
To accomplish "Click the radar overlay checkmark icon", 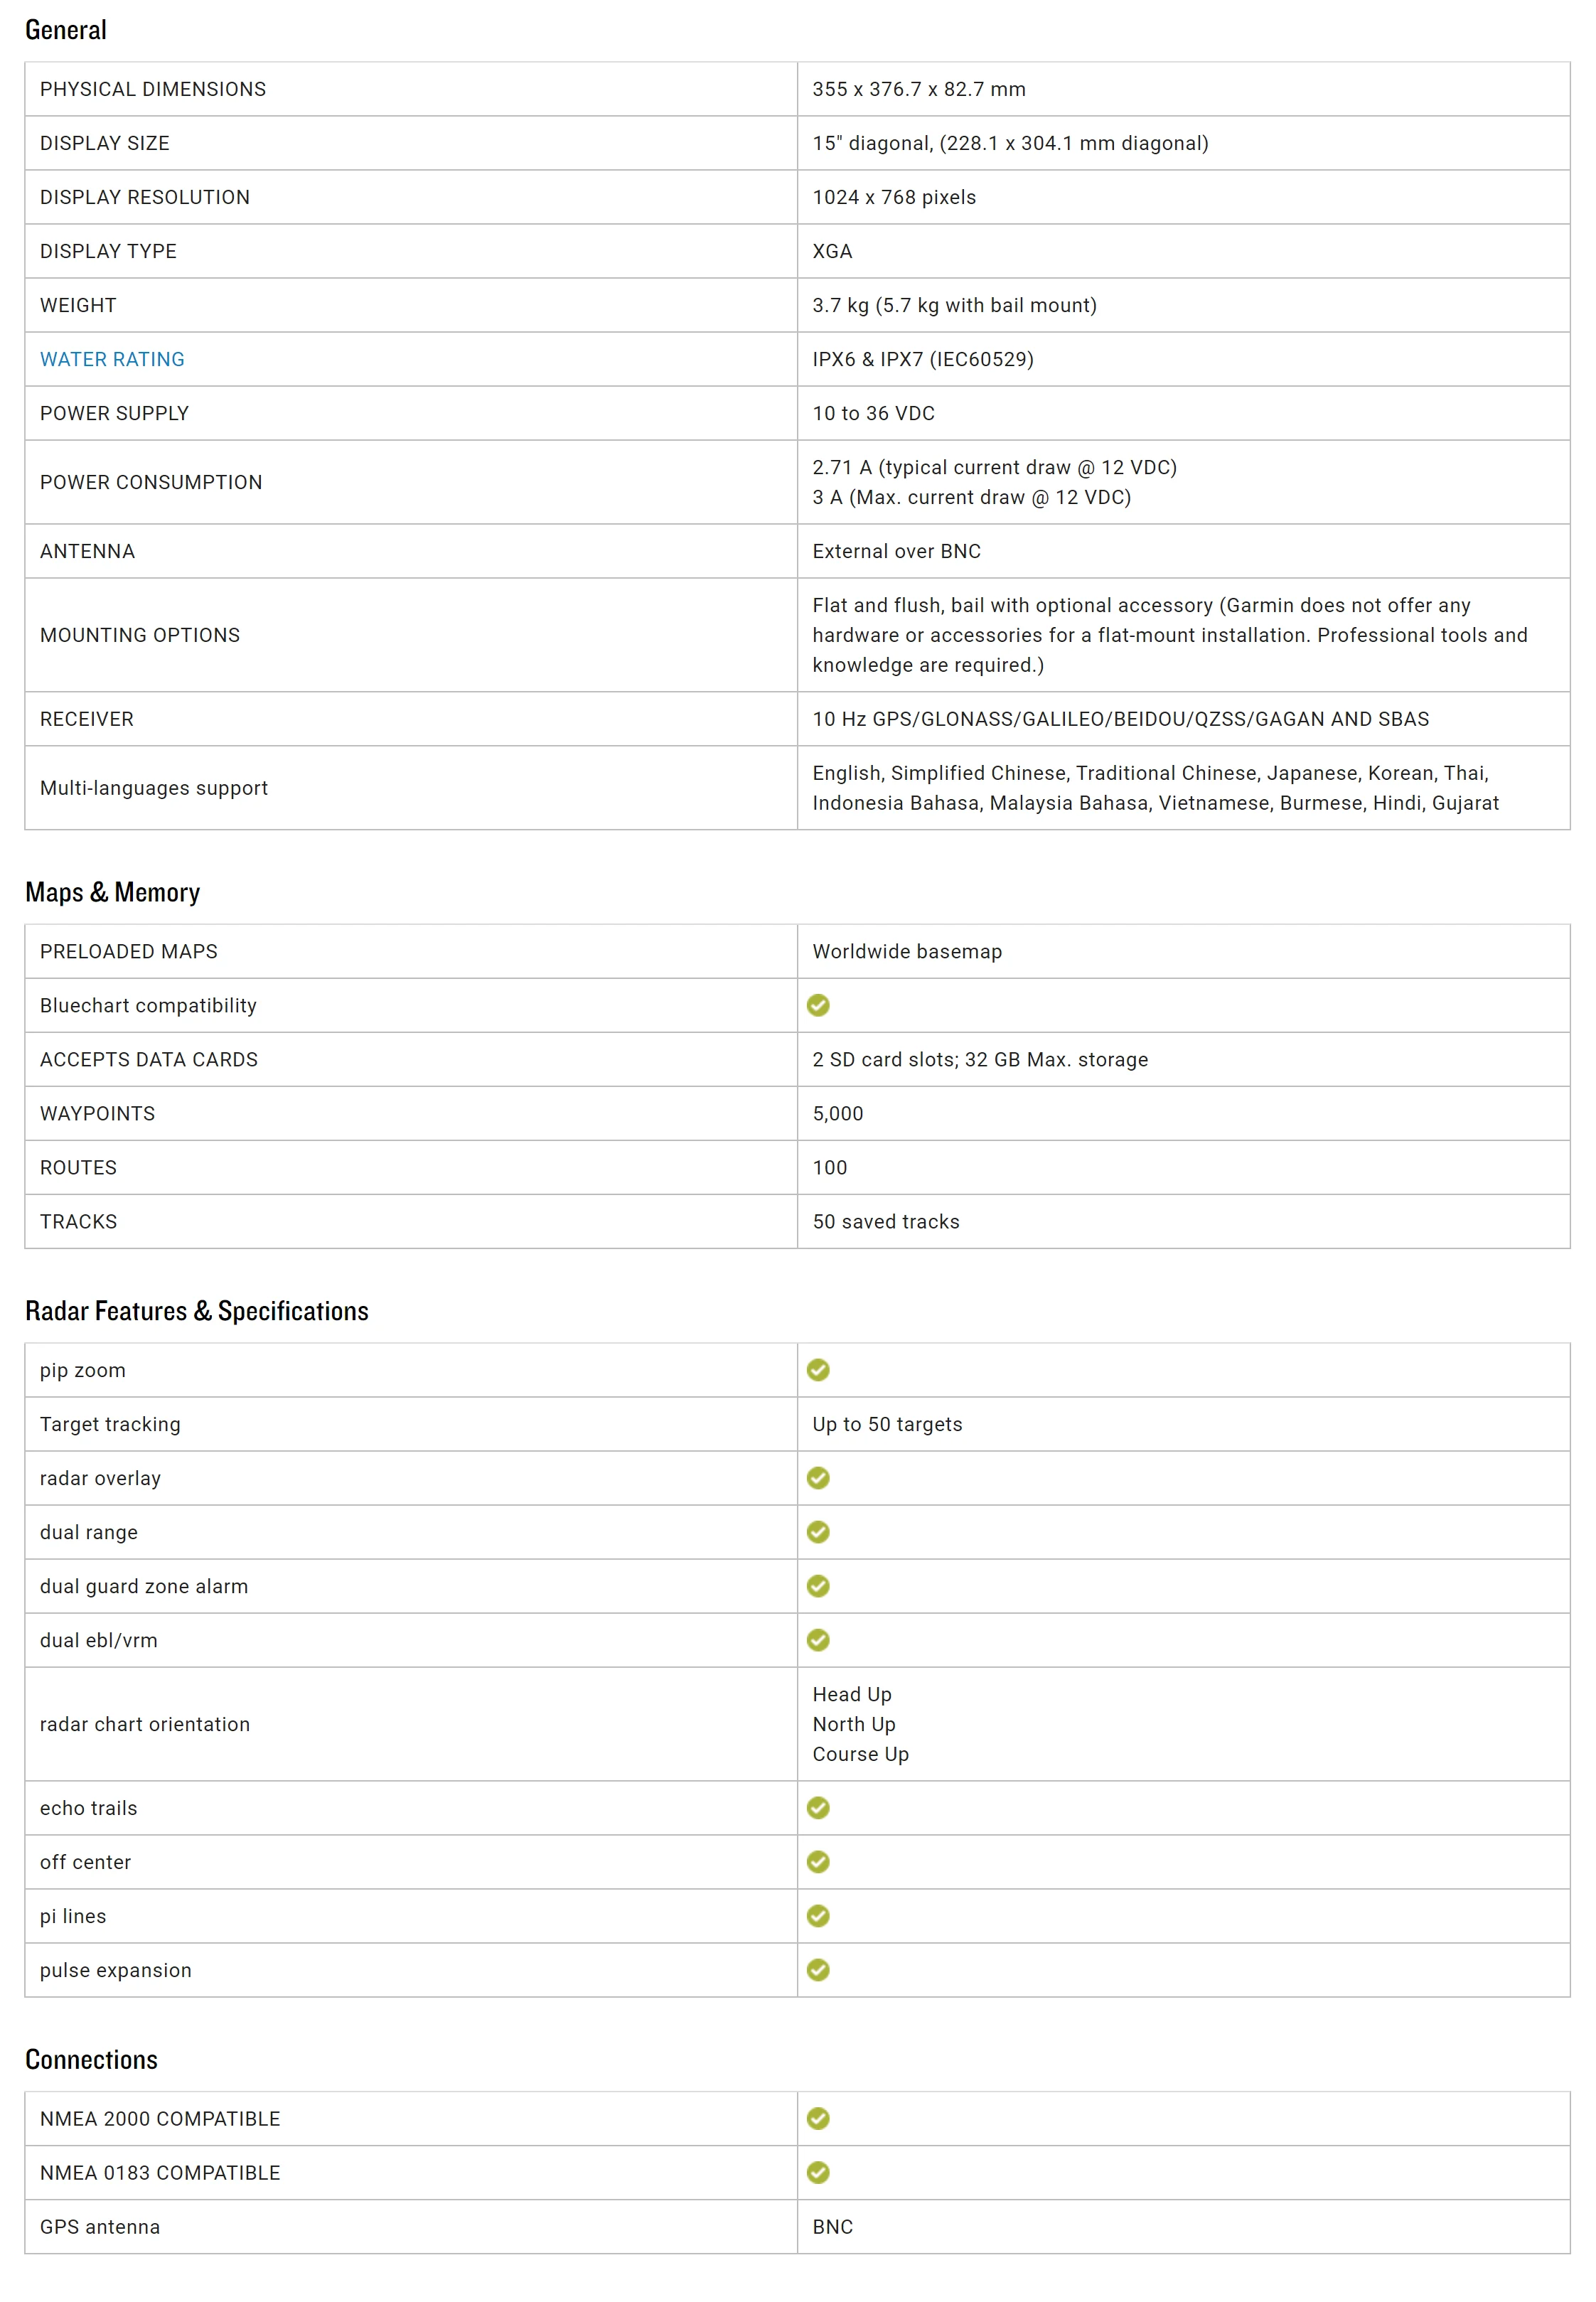I will pos(818,1478).
